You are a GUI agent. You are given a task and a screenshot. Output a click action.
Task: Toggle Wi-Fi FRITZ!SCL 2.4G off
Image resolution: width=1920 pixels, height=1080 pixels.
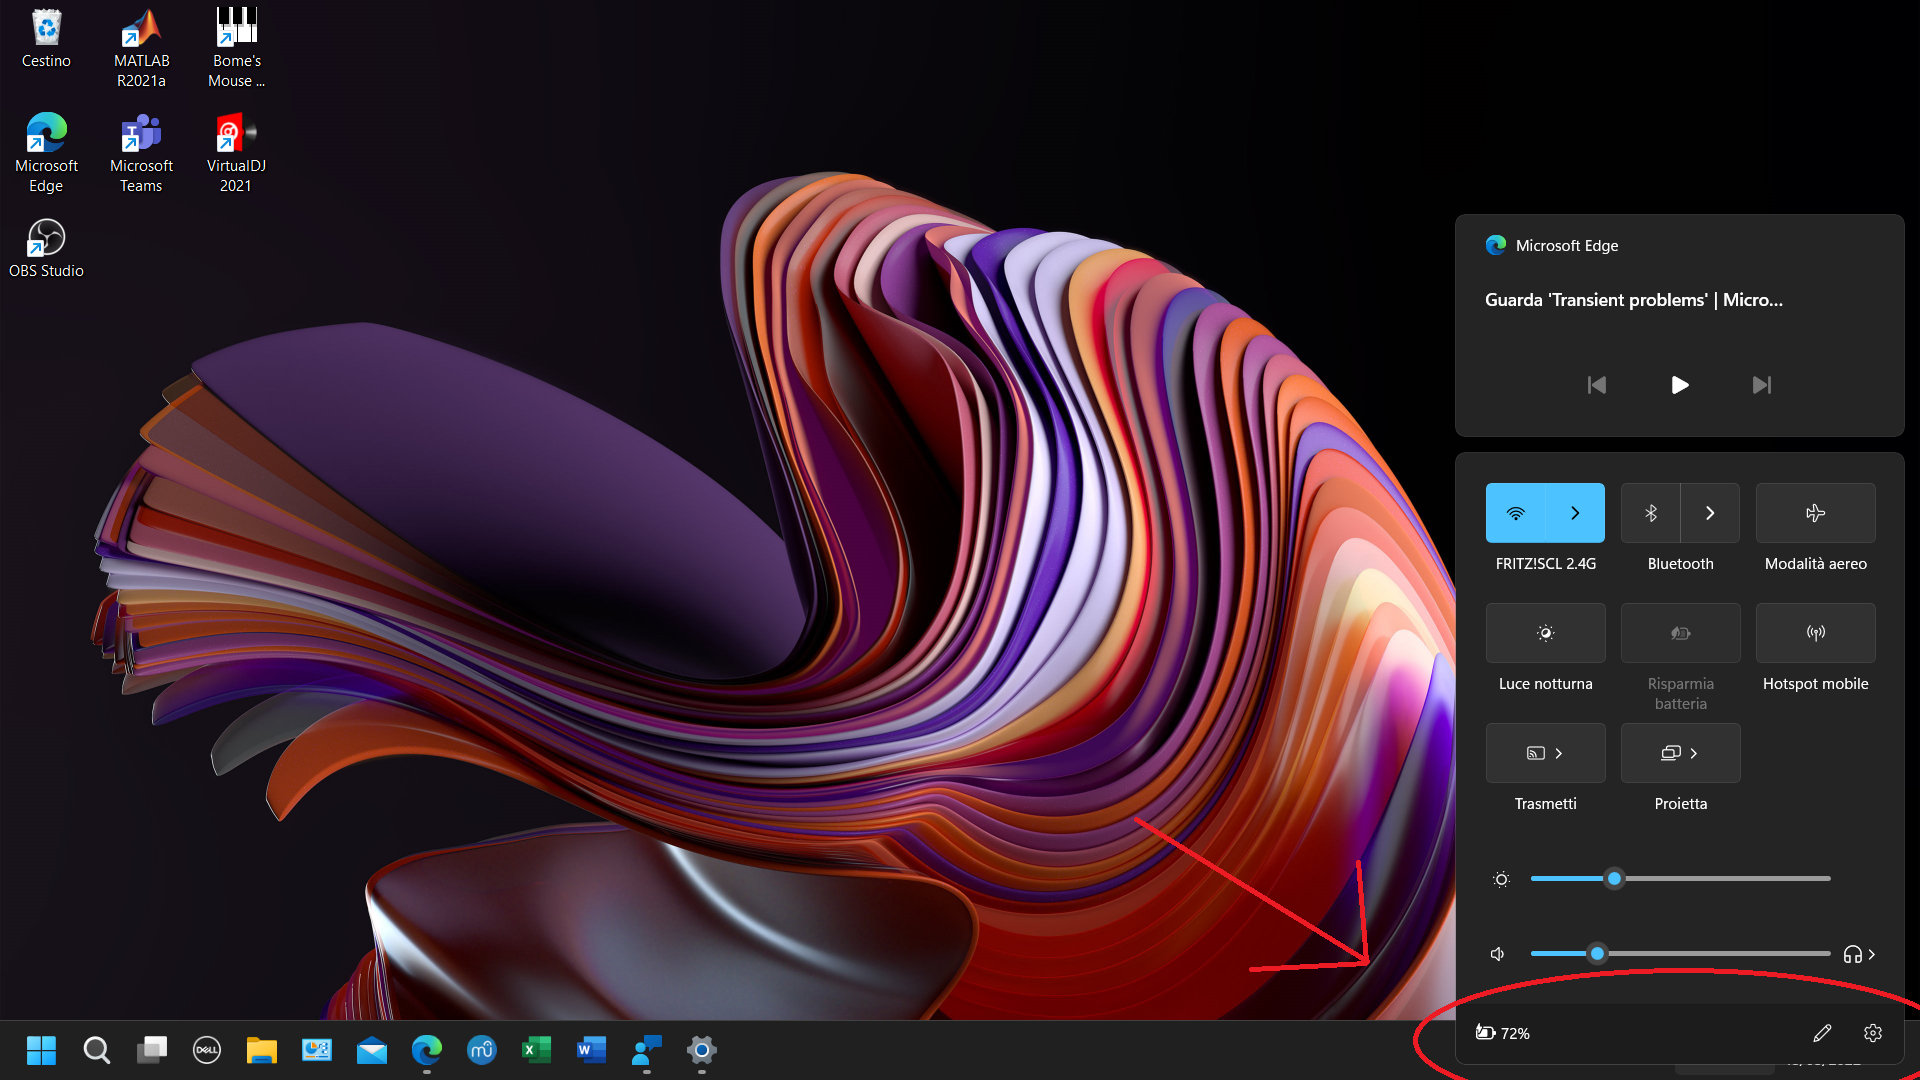(x=1516, y=513)
